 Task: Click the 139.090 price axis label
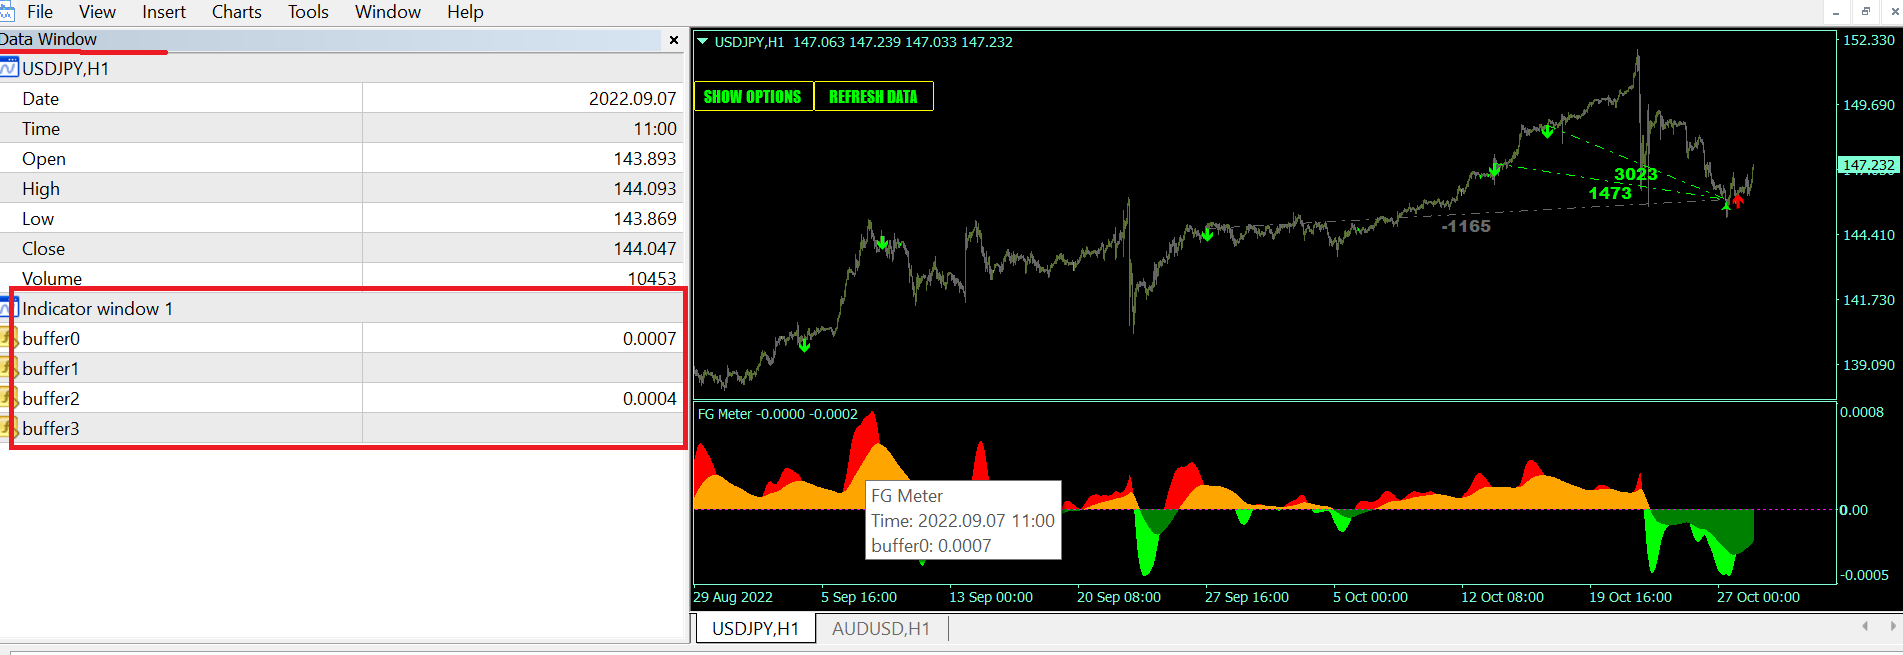pyautogui.click(x=1869, y=365)
